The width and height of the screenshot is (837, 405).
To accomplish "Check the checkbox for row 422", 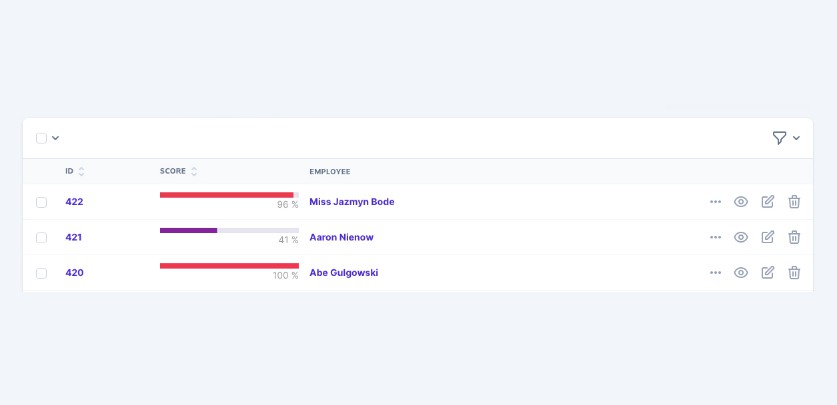I will (41, 202).
